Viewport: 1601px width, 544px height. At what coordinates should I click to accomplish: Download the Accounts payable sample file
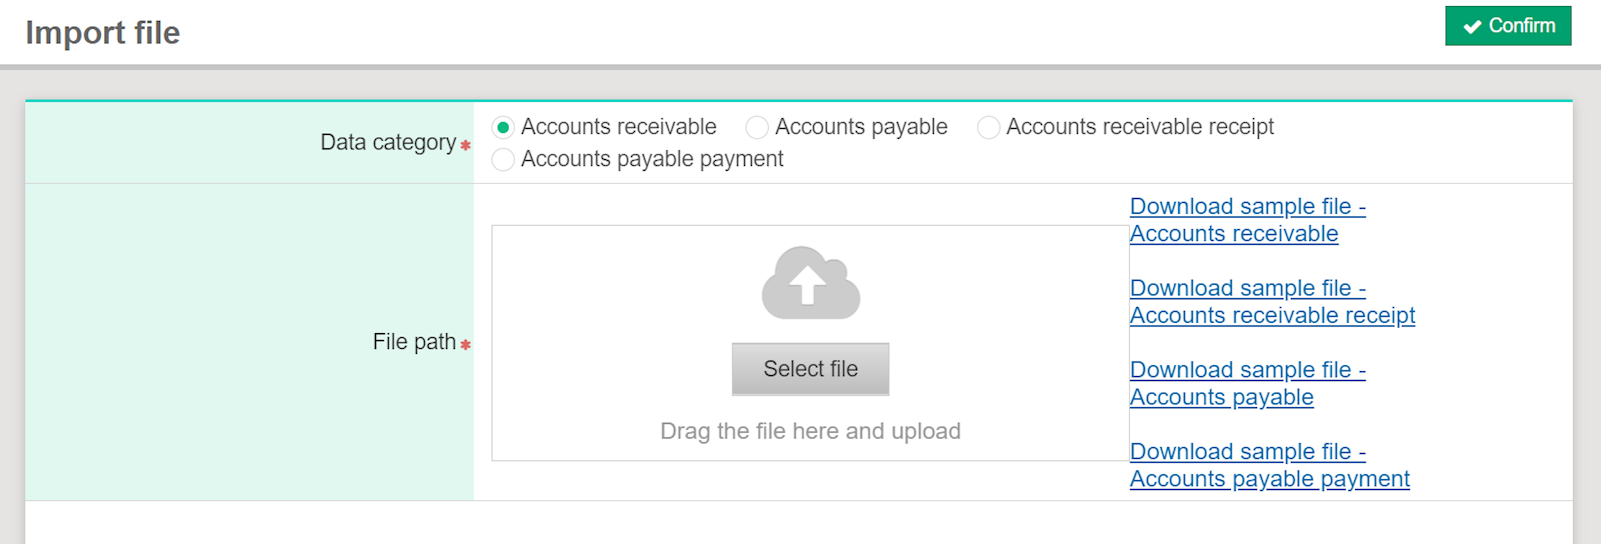(1247, 384)
